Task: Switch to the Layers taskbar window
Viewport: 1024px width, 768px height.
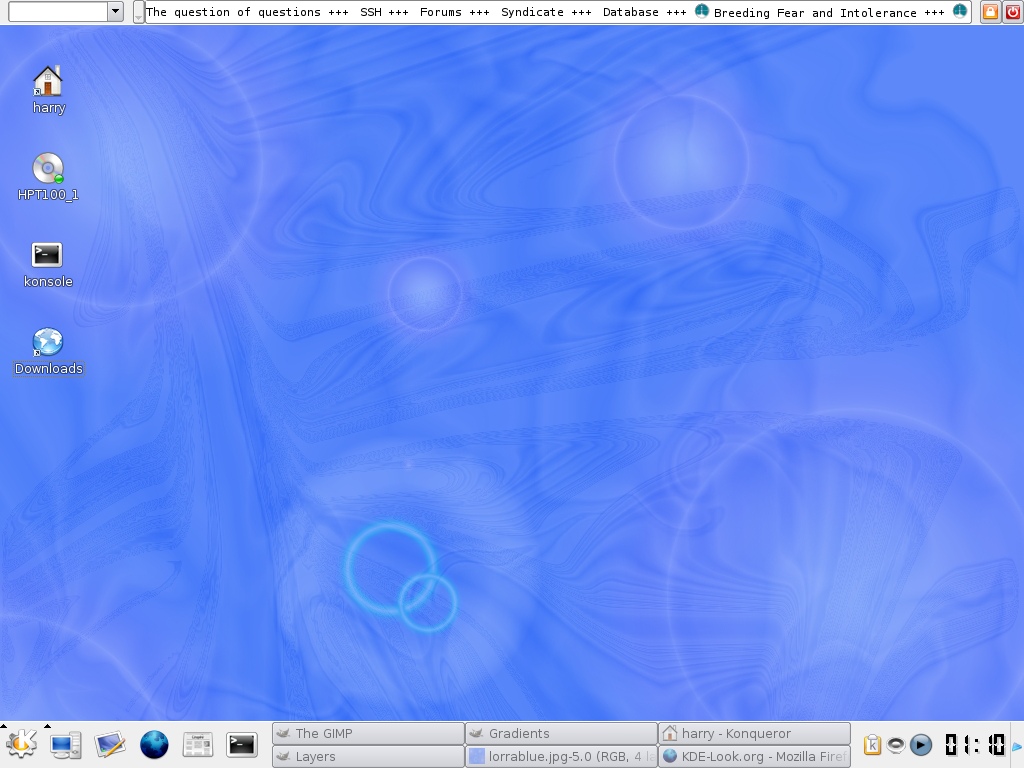Action: tap(368, 756)
